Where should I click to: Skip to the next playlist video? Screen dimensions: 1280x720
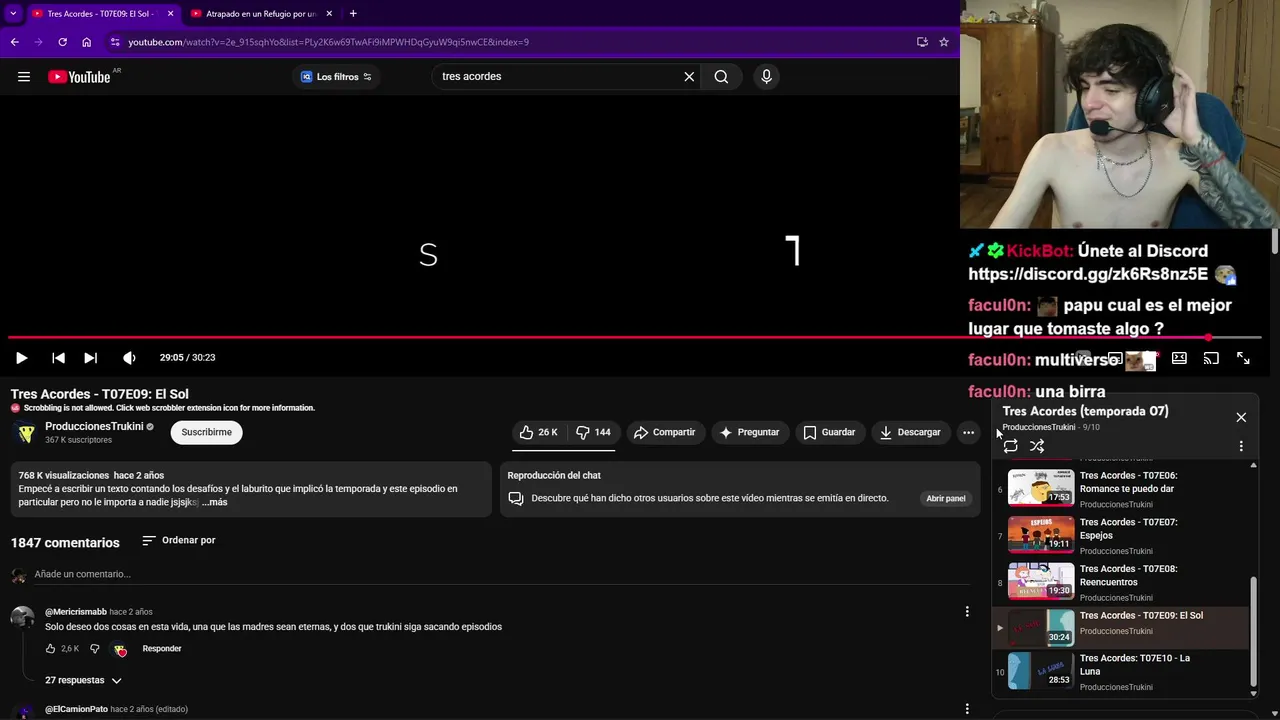click(90, 358)
